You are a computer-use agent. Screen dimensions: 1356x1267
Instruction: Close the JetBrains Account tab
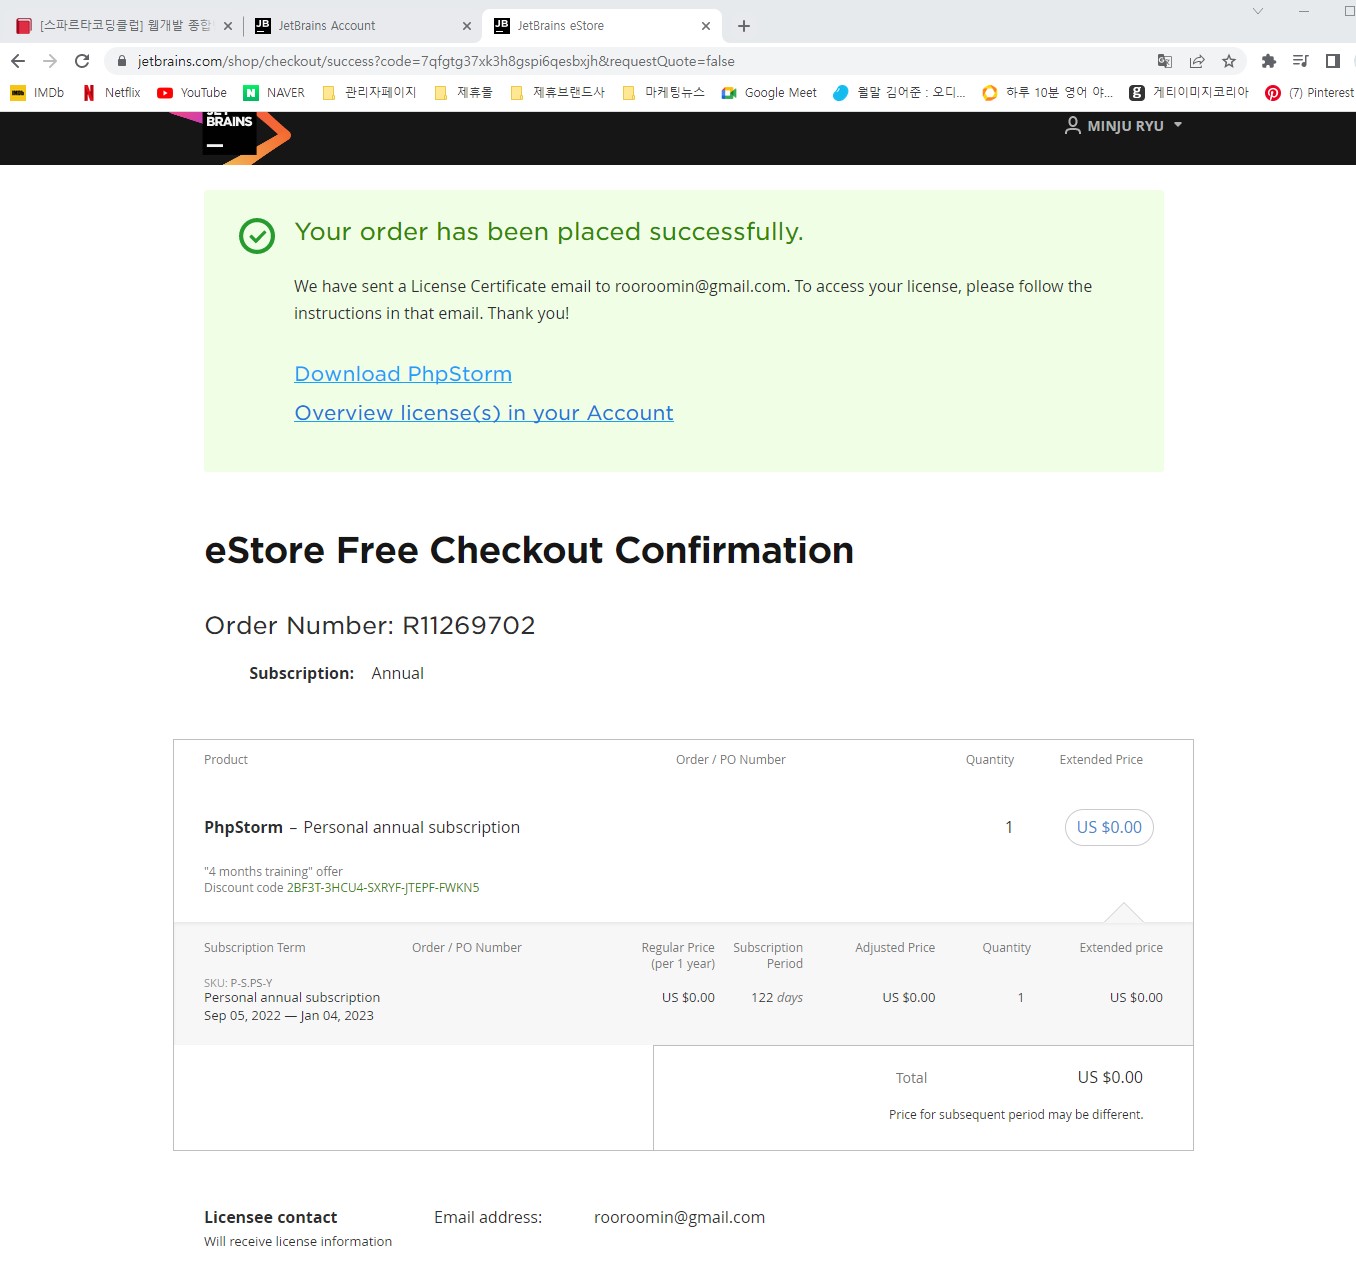click(467, 26)
